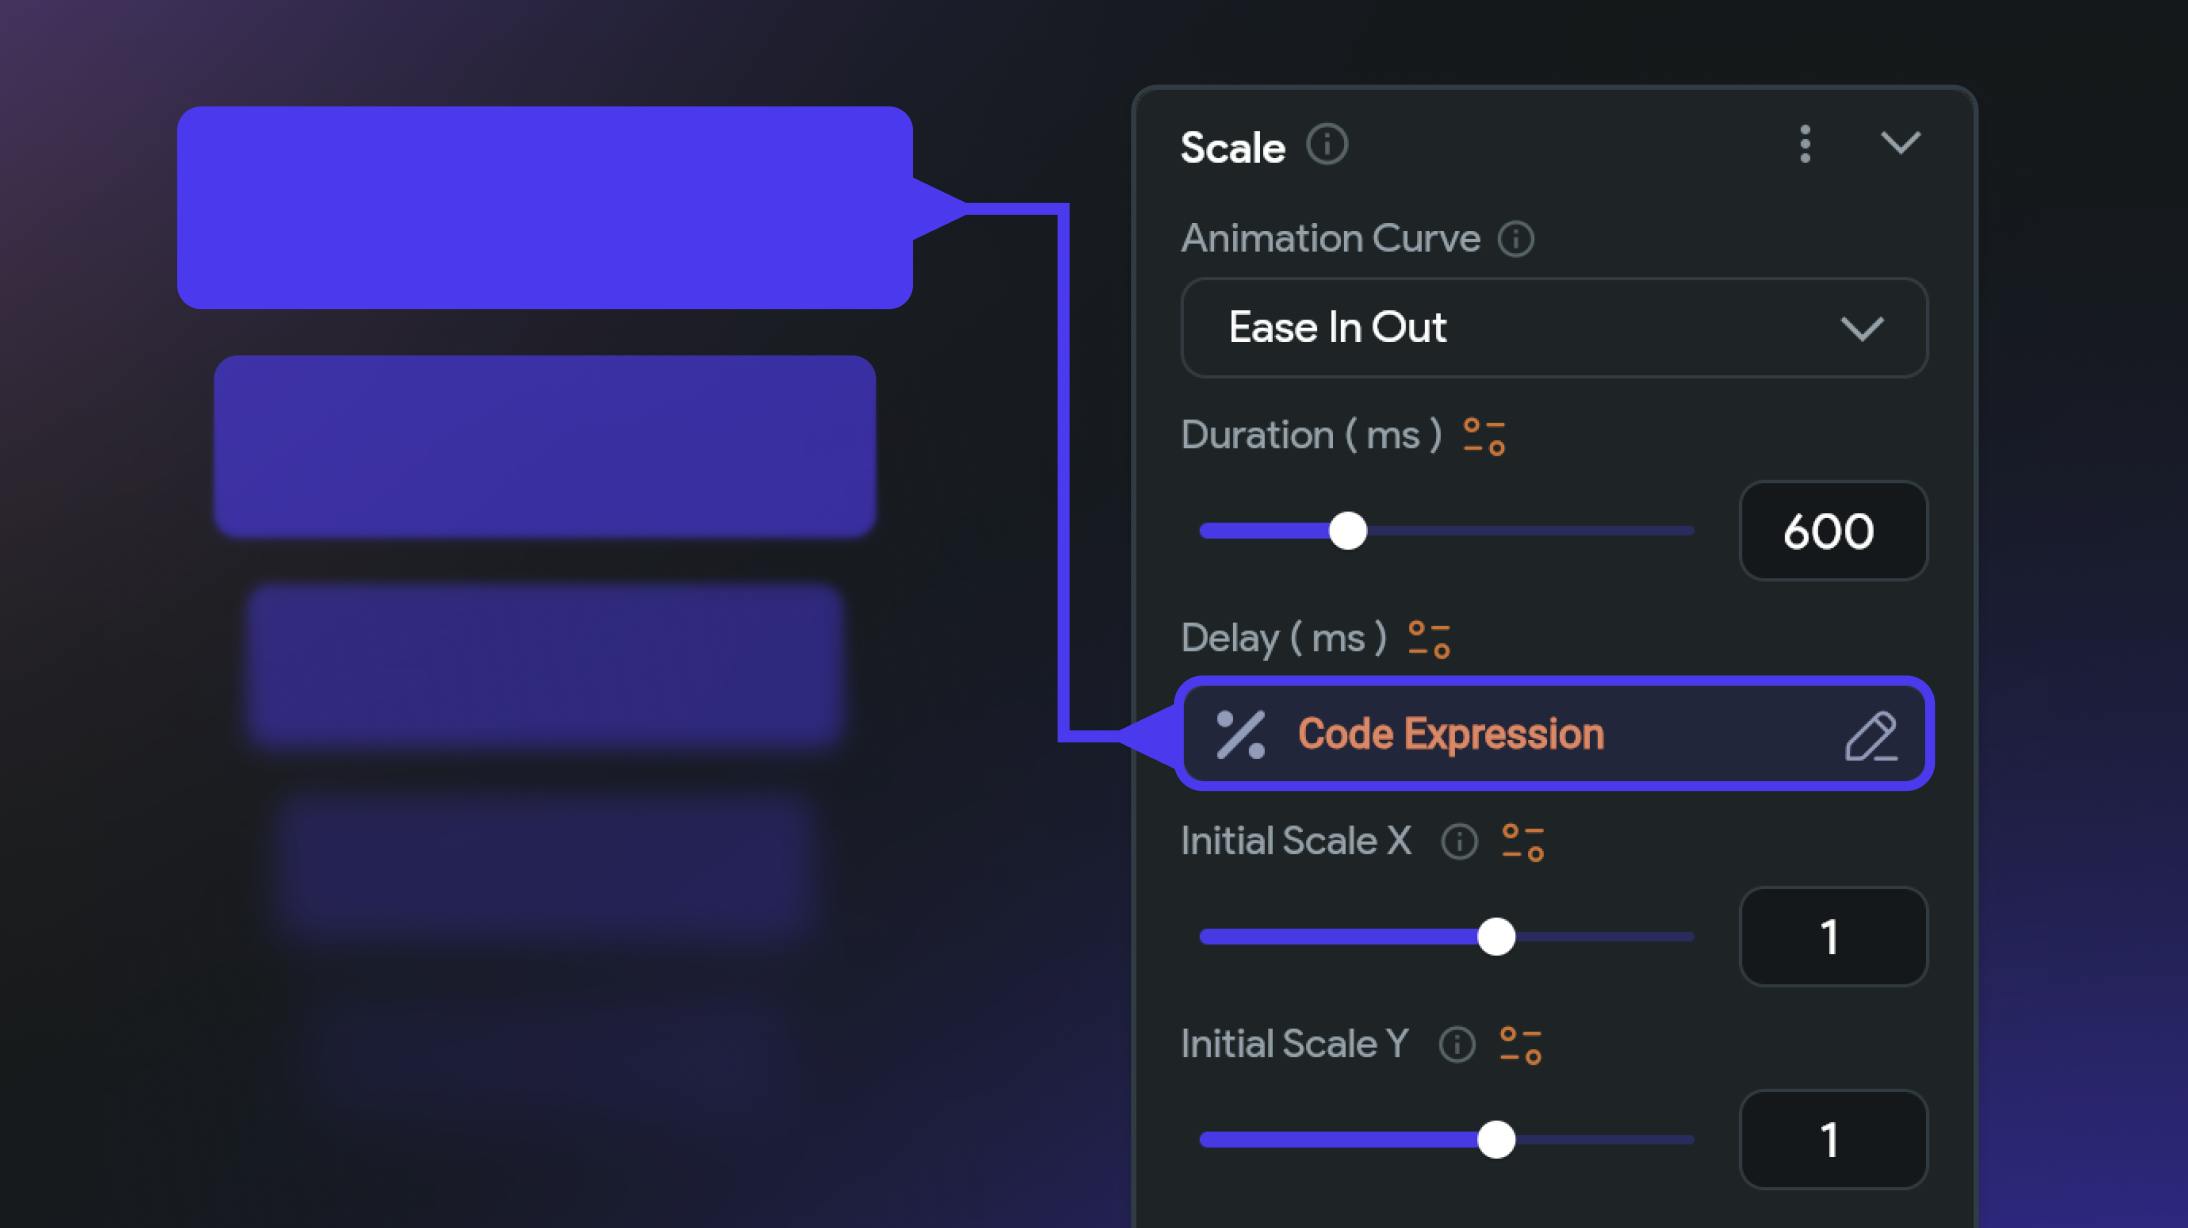Image resolution: width=2188 pixels, height=1228 pixels.
Task: Click the Ease In Out dropdown arrow
Action: [x=1862, y=329]
